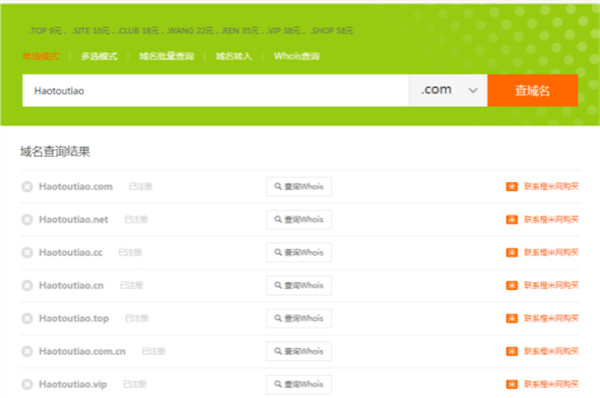Click the 已注册 status next to Haotoutiao.com.cn

pyautogui.click(x=153, y=351)
